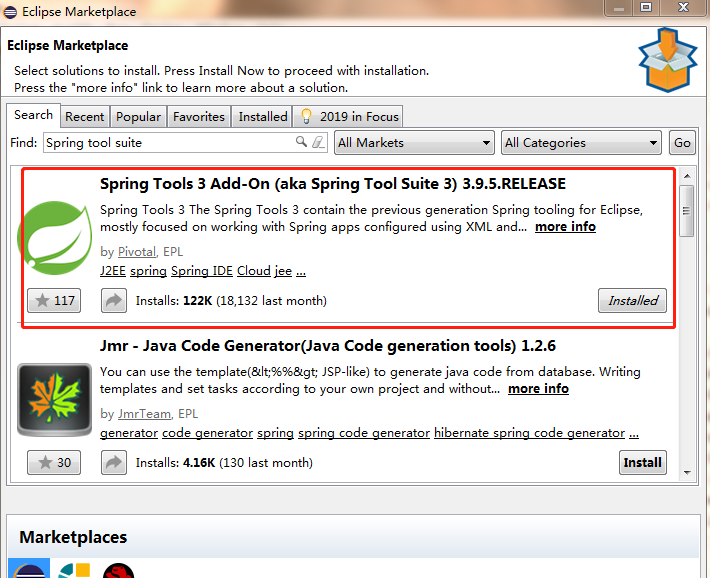This screenshot has width=710, height=578.
Task: Maximize the Eclipse Marketplace window
Action: click(x=646, y=7)
